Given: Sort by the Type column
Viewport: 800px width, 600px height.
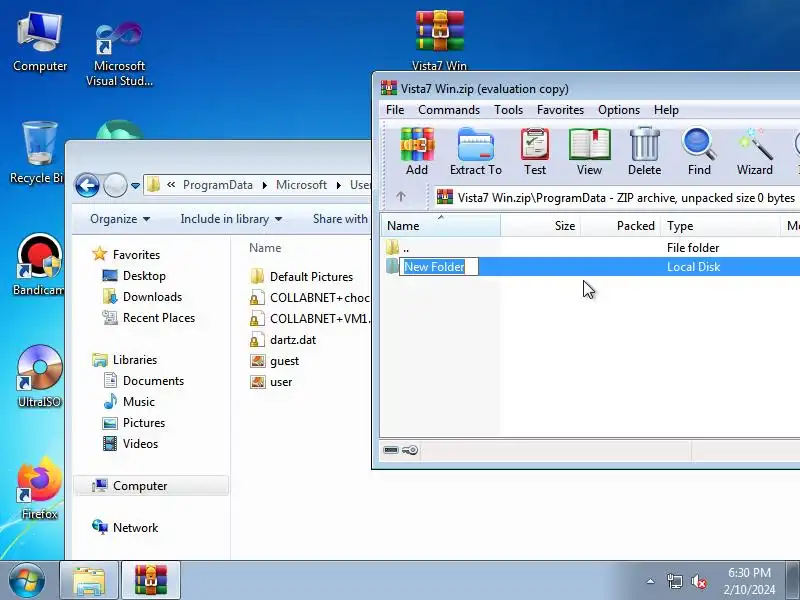Looking at the screenshot, I should [720, 226].
